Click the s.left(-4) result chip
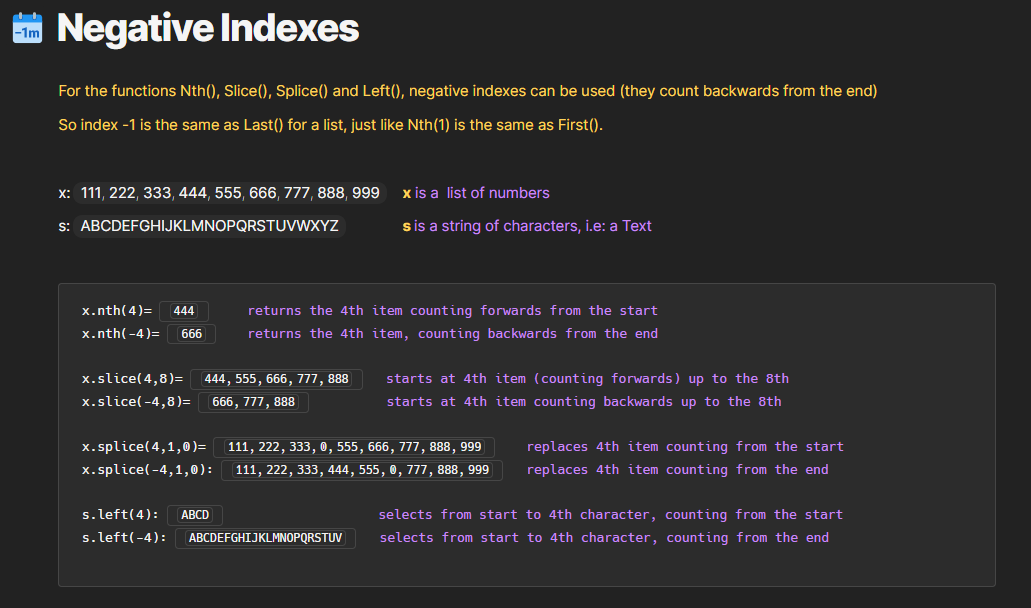Image resolution: width=1031 pixels, height=608 pixels. (x=265, y=538)
